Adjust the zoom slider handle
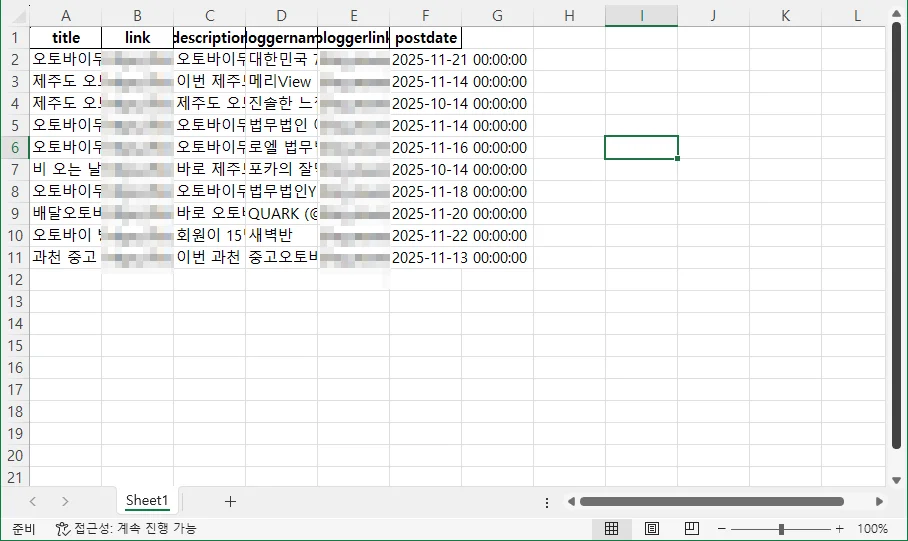 (781, 529)
